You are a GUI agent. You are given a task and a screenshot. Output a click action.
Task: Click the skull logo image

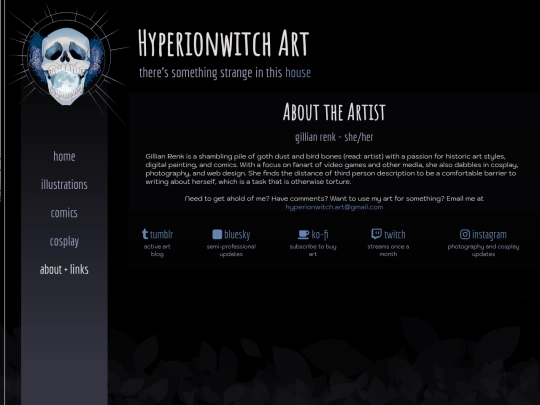pyautogui.click(x=65, y=65)
